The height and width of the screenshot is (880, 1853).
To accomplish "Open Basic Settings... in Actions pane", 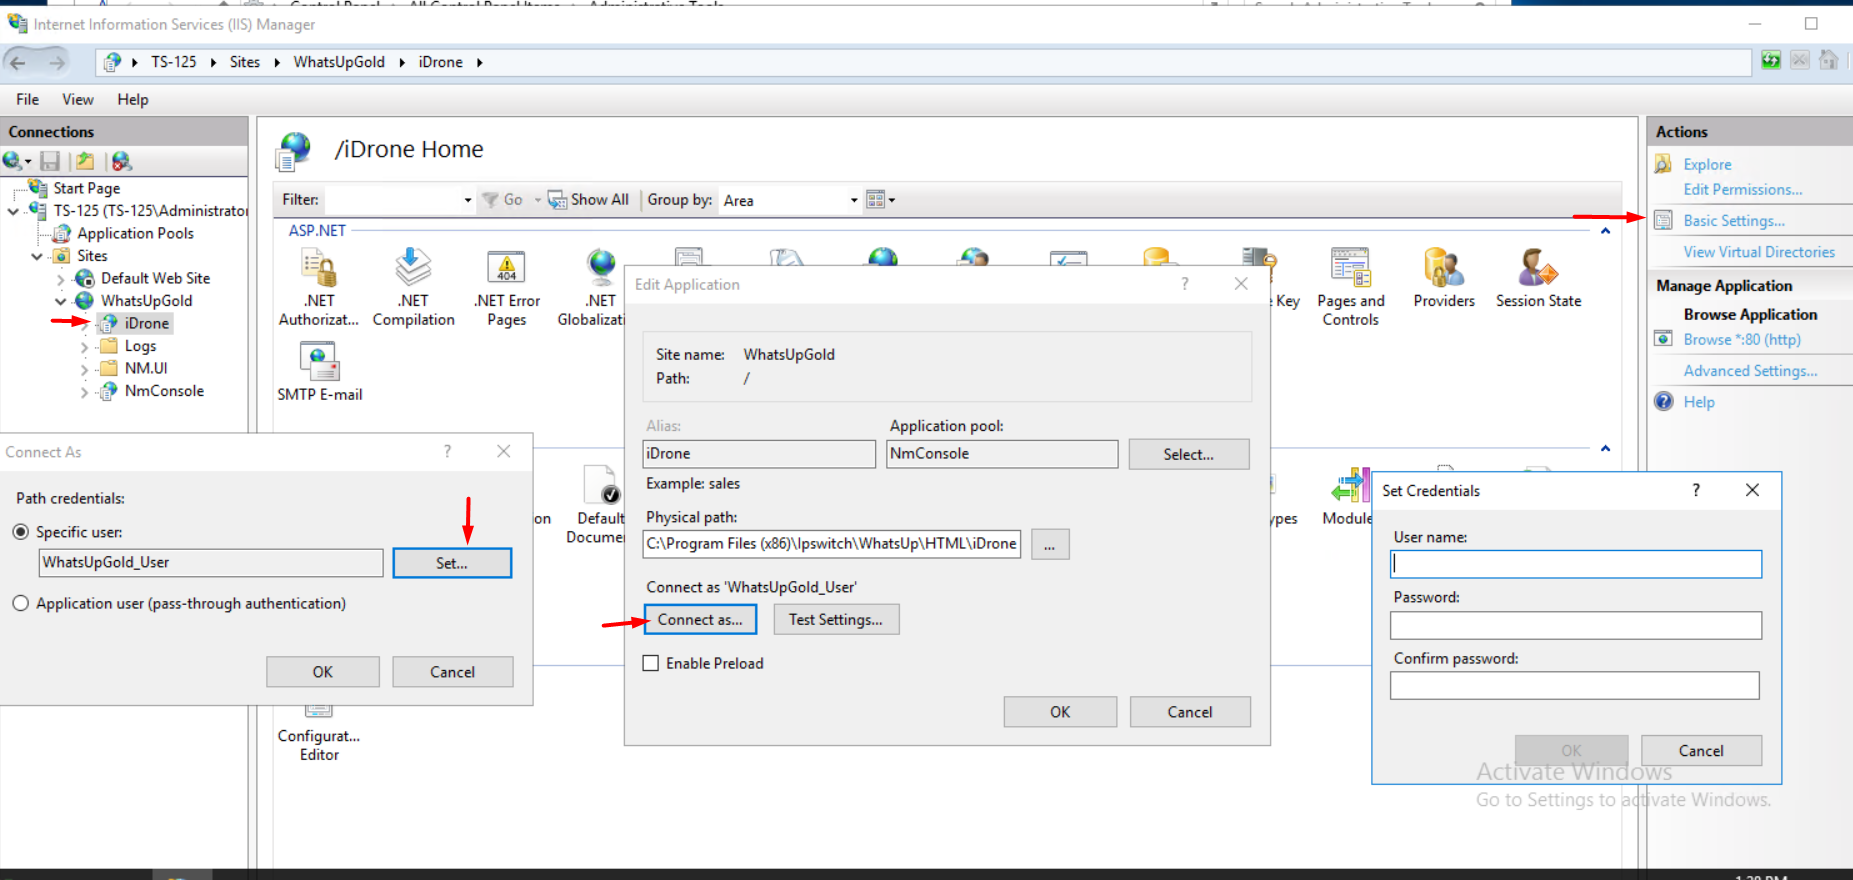I will click(1734, 221).
